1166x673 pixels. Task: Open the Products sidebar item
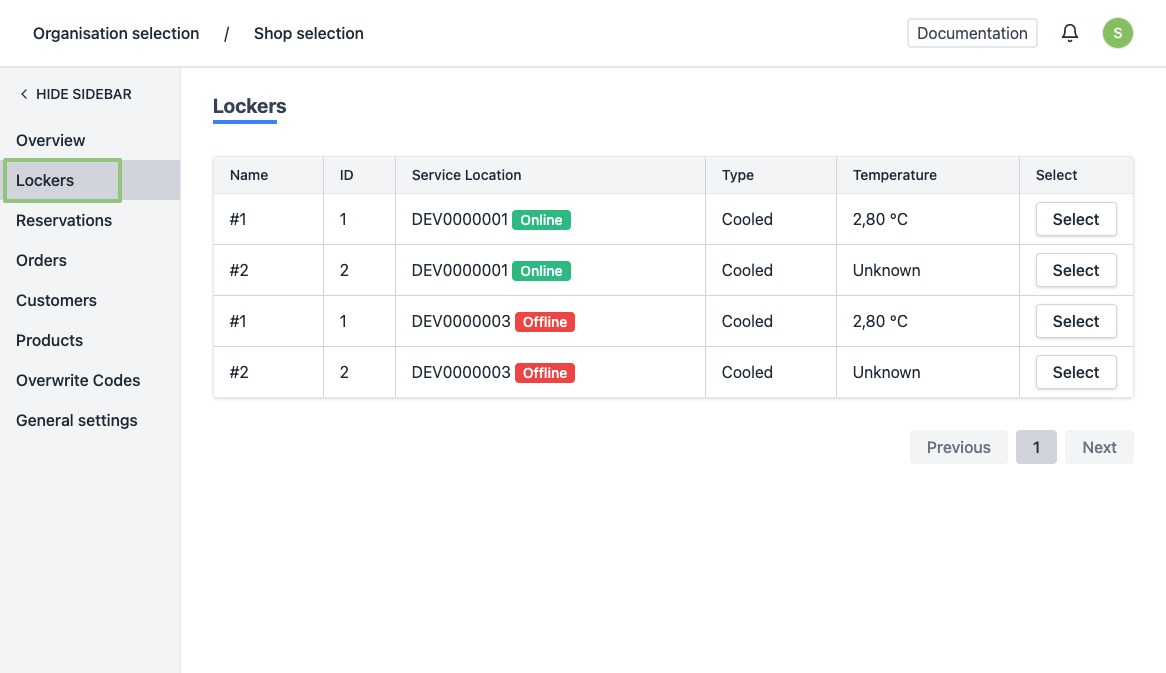(50, 340)
